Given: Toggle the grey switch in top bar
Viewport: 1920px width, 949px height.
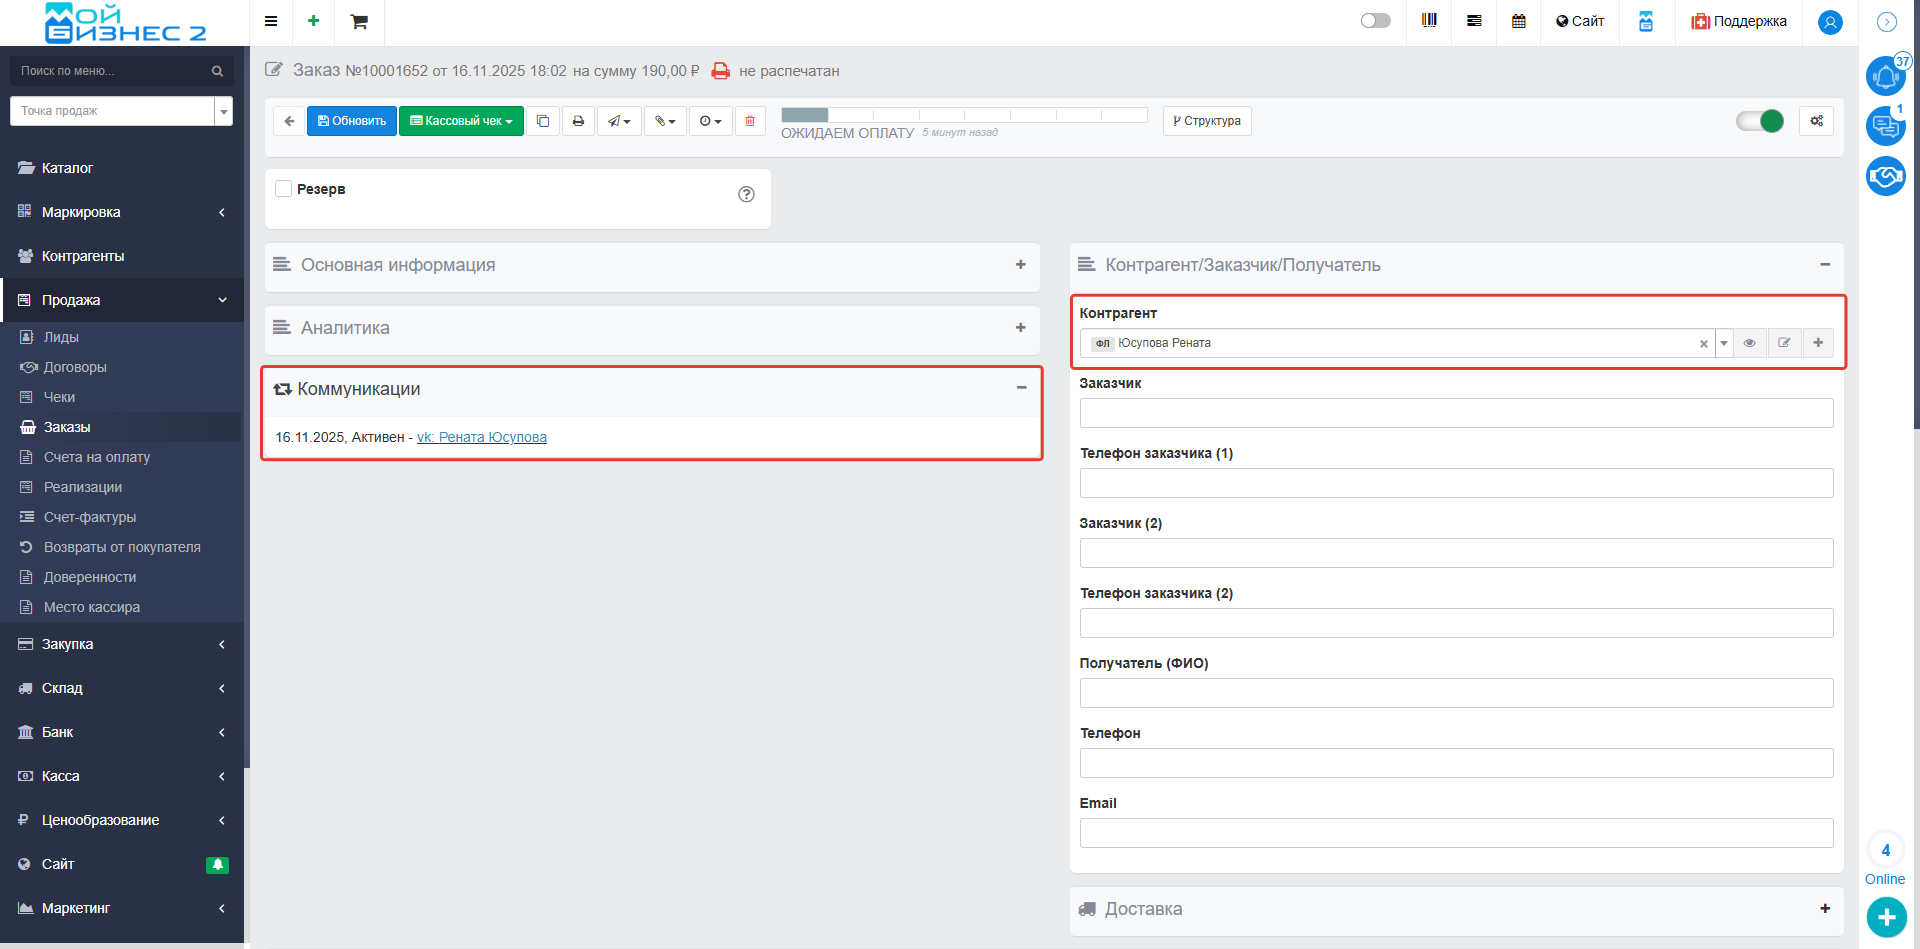Looking at the screenshot, I should point(1375,21).
